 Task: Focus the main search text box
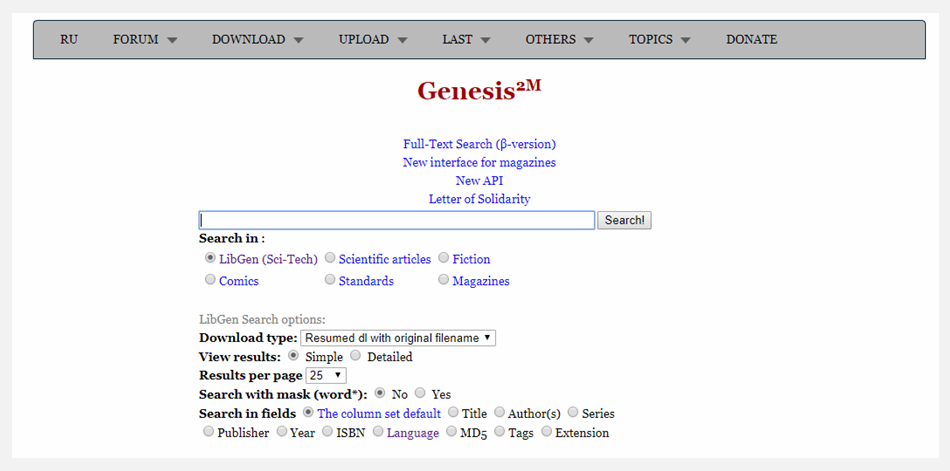pos(397,220)
